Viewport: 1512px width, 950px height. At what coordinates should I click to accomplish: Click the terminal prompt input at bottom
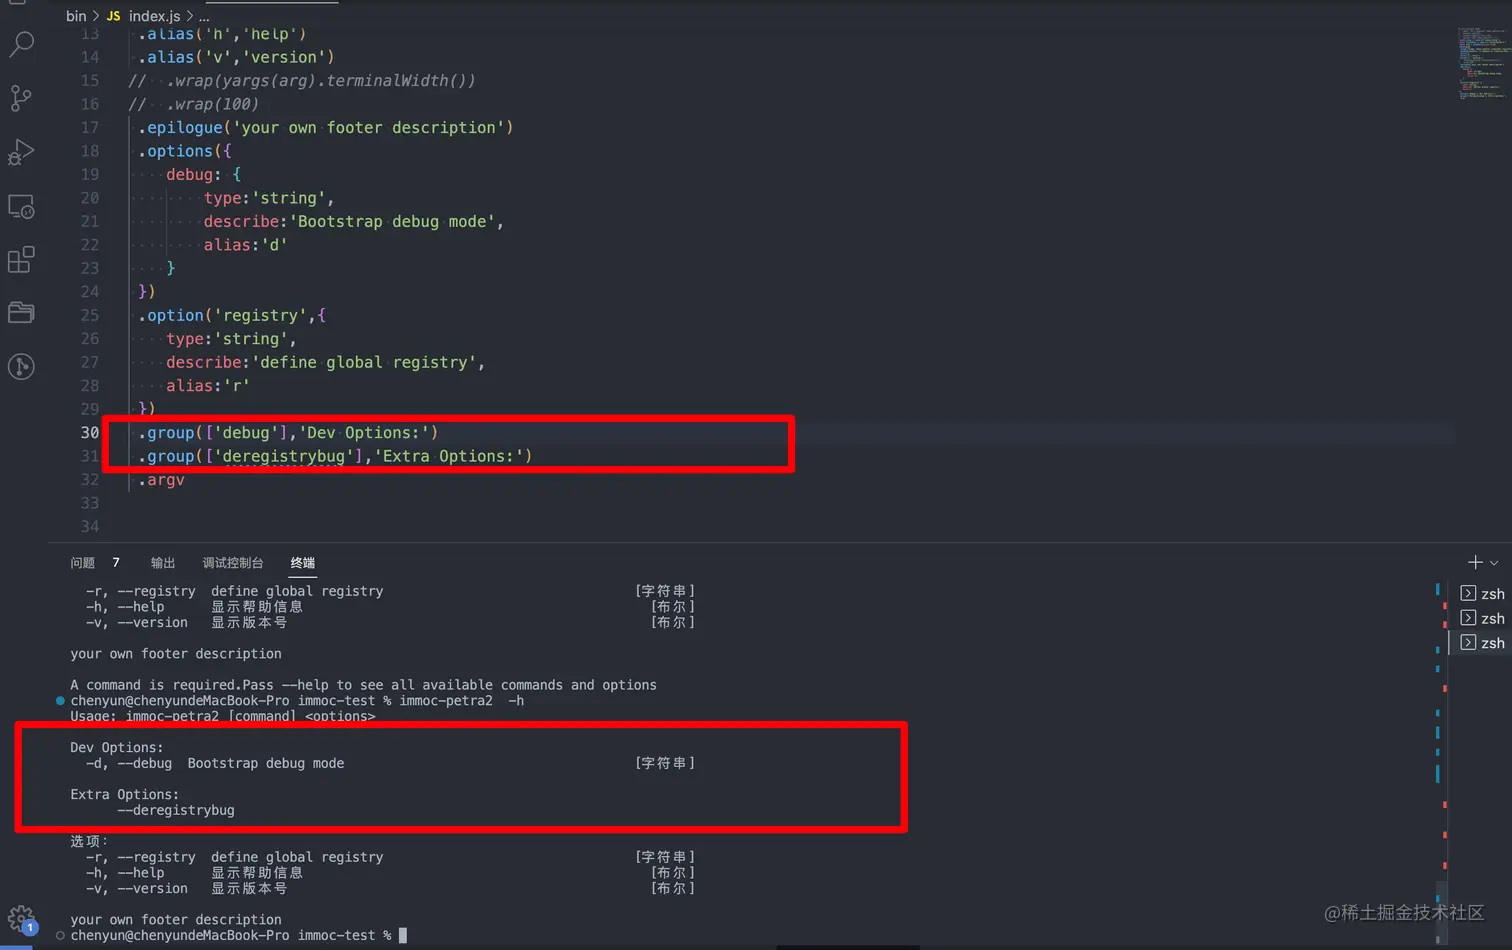tap(402, 936)
